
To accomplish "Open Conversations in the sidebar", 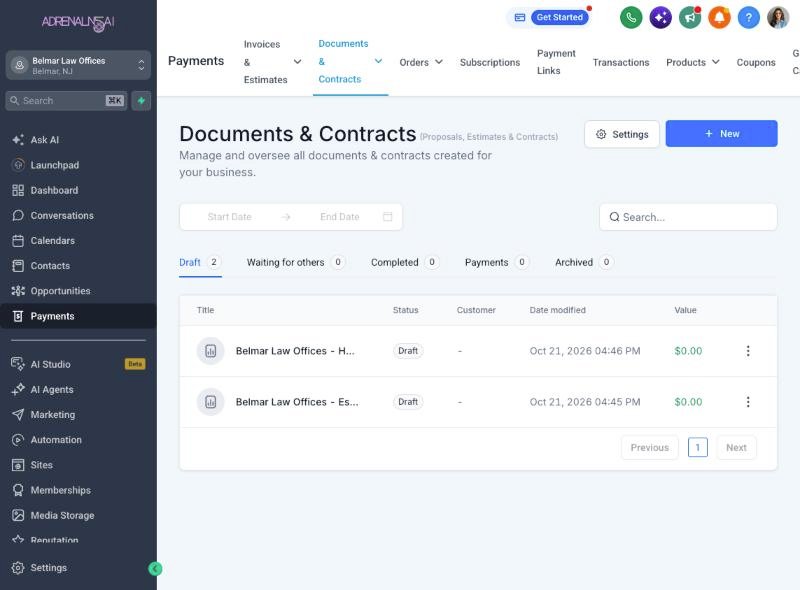I will pos(62,215).
